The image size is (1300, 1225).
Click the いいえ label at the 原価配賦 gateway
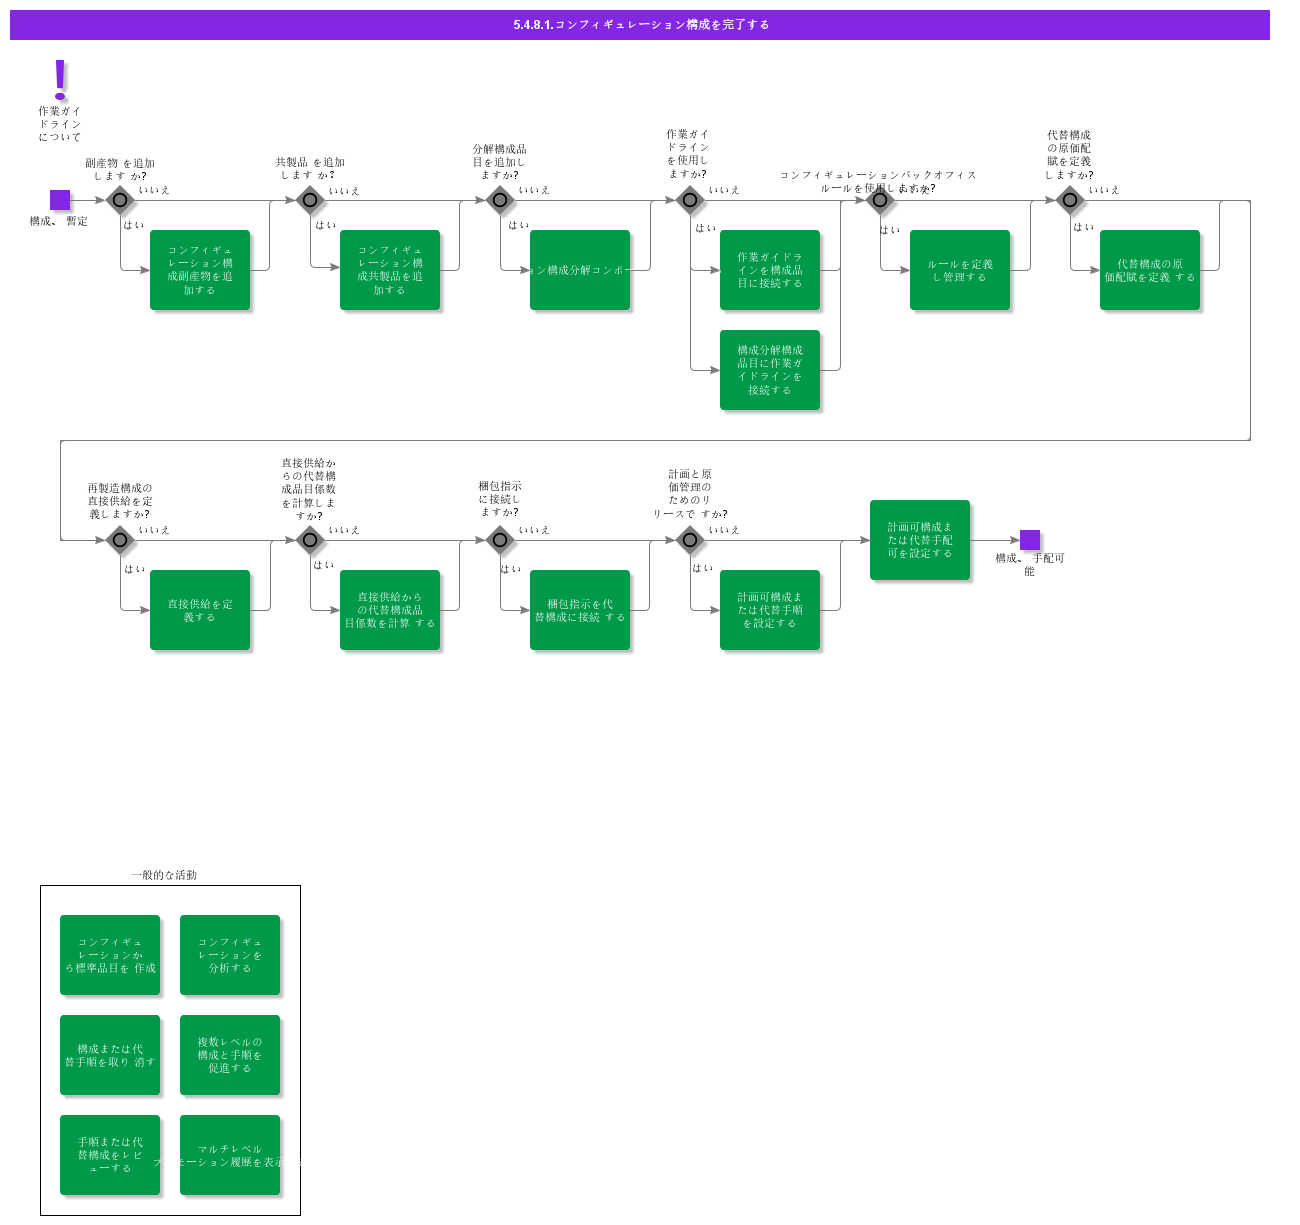point(1104,190)
